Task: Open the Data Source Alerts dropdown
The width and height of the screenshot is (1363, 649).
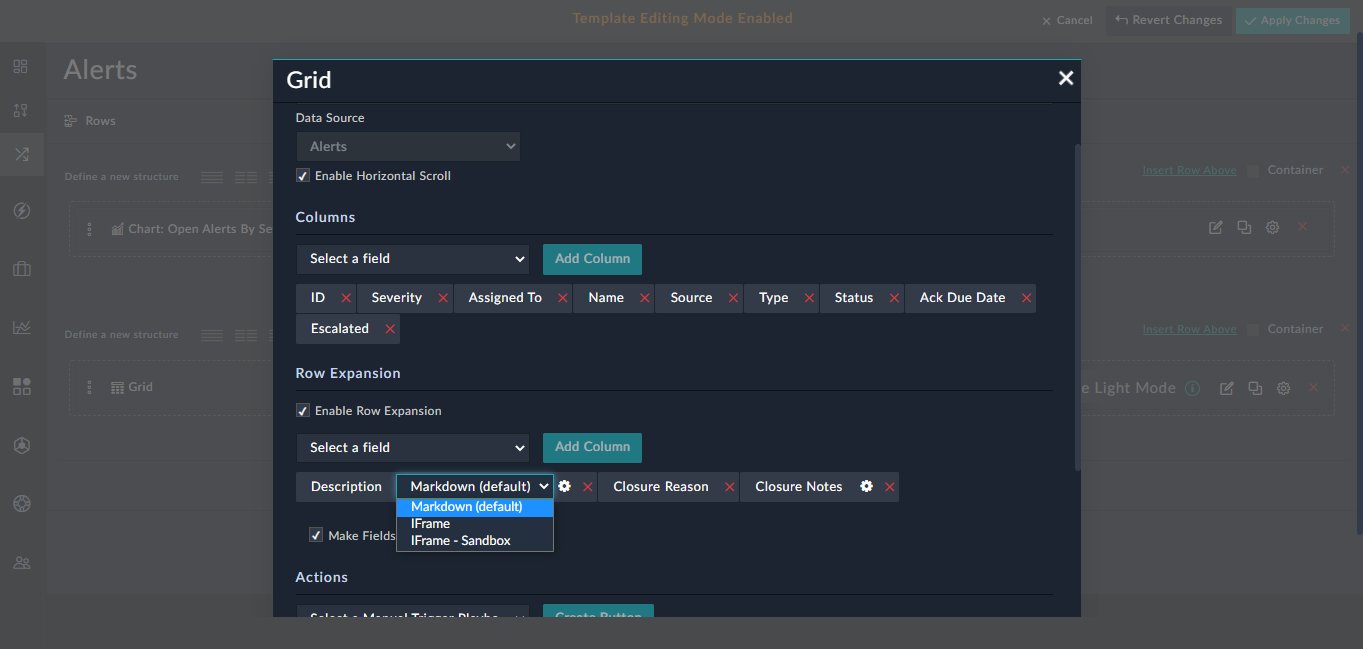Action: pyautogui.click(x=407, y=146)
